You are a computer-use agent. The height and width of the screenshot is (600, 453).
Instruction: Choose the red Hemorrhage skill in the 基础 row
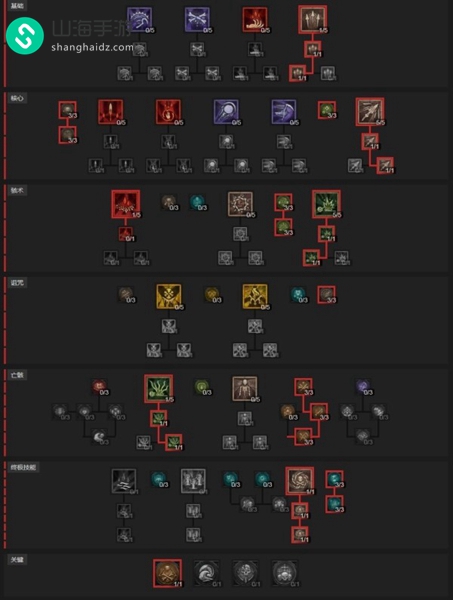pyautogui.click(x=255, y=19)
